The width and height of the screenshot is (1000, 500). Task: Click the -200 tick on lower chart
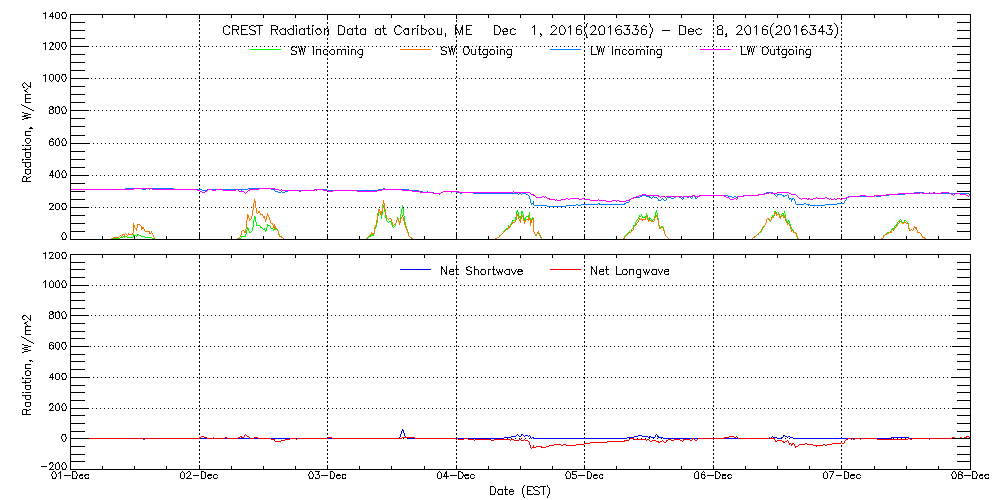tap(52, 466)
